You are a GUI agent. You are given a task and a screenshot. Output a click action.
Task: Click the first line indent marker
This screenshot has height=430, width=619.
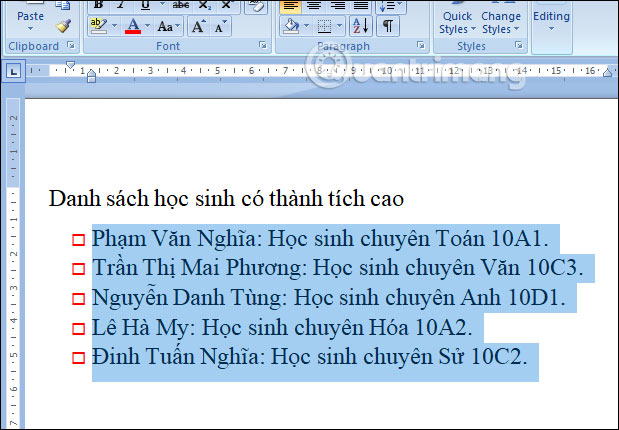70,64
